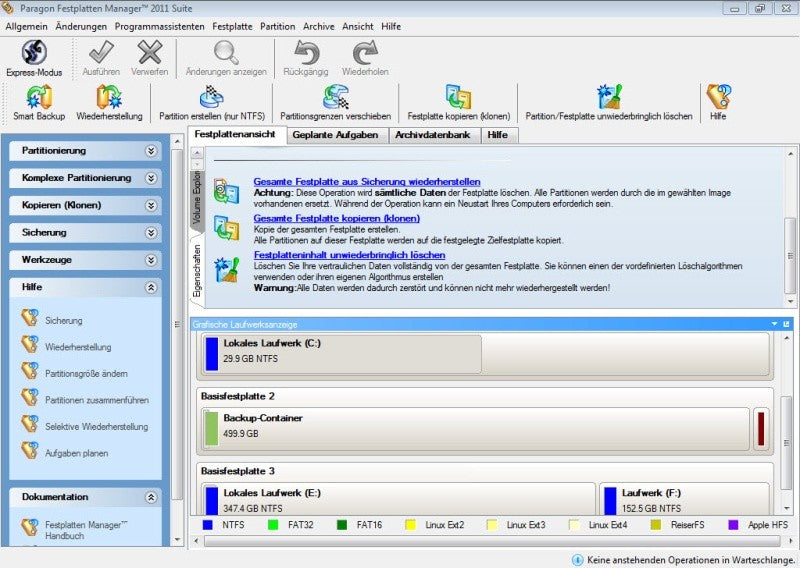Select Lokales Laufwerk (E:) partition

(x=398, y=499)
